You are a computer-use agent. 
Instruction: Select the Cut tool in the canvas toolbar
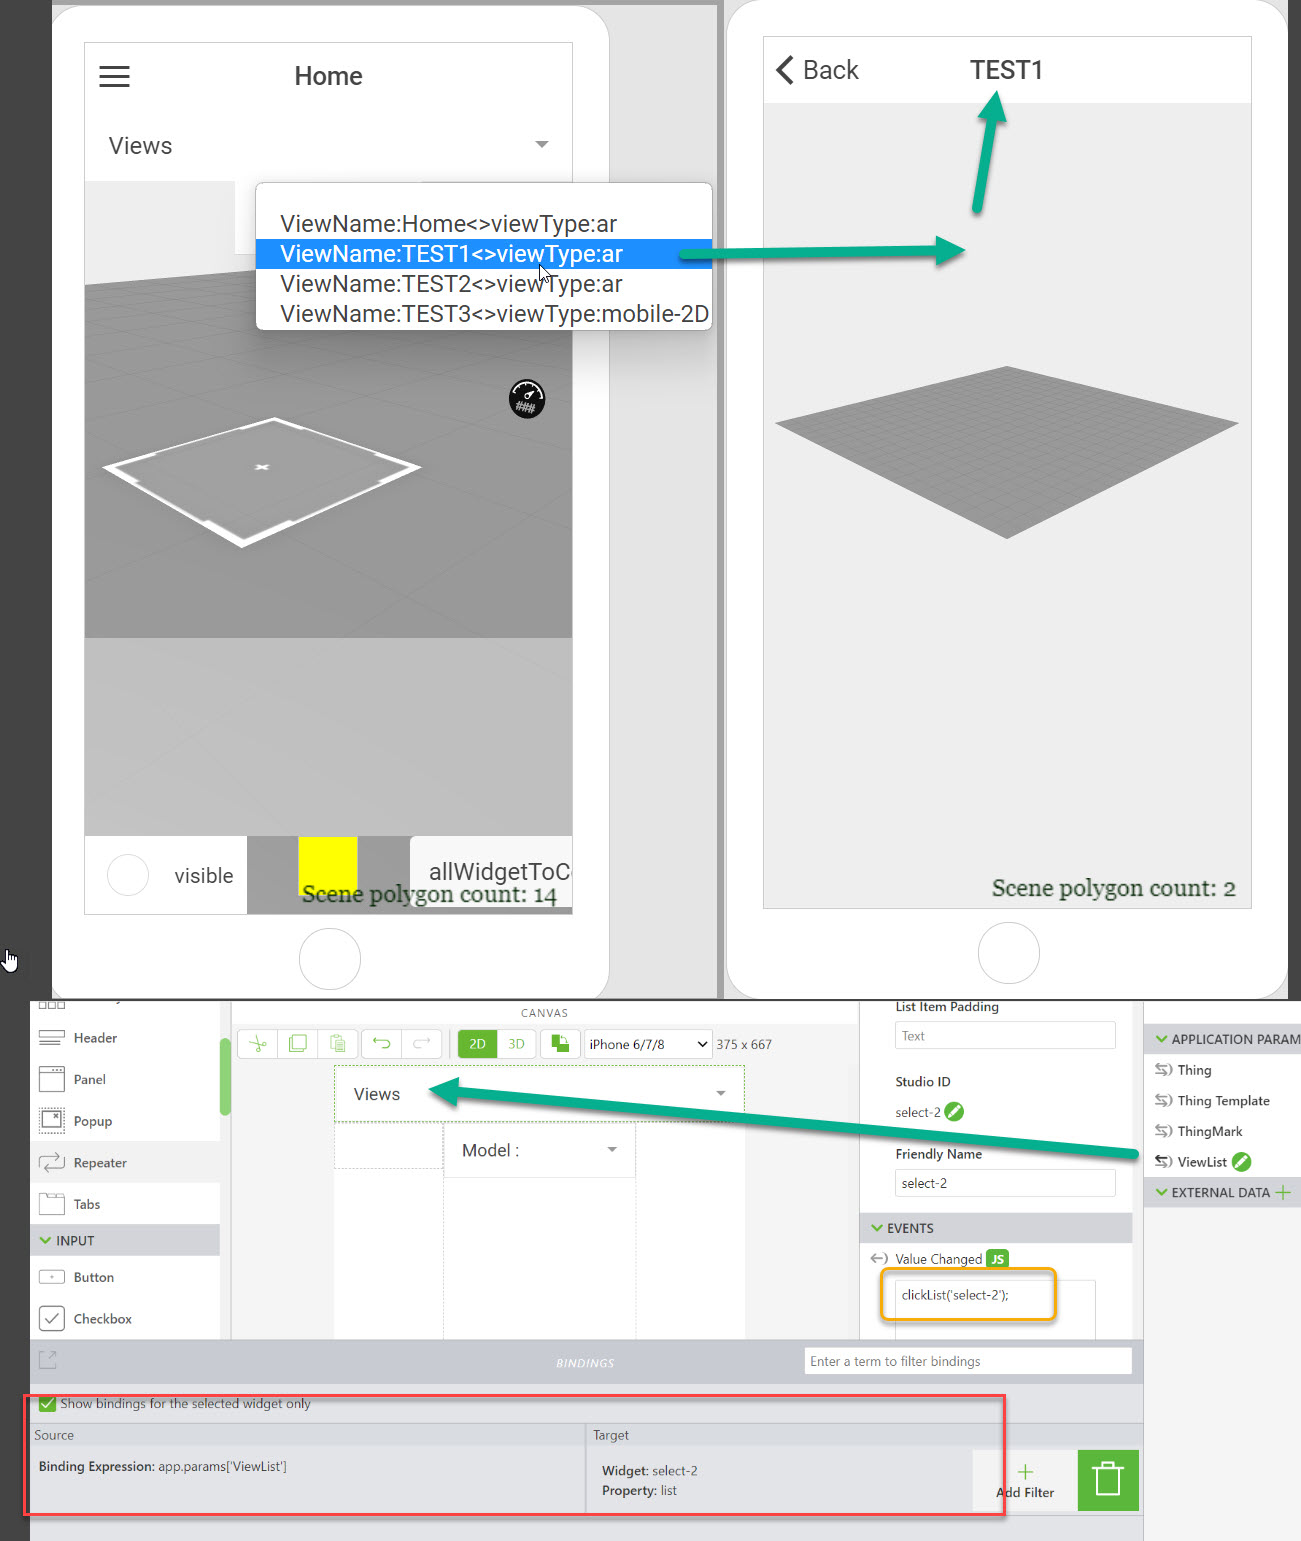tap(258, 1043)
